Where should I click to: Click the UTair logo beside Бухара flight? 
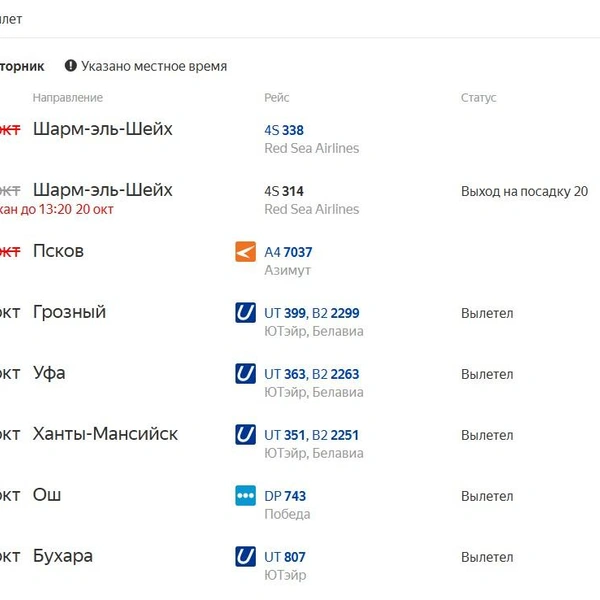(x=245, y=556)
